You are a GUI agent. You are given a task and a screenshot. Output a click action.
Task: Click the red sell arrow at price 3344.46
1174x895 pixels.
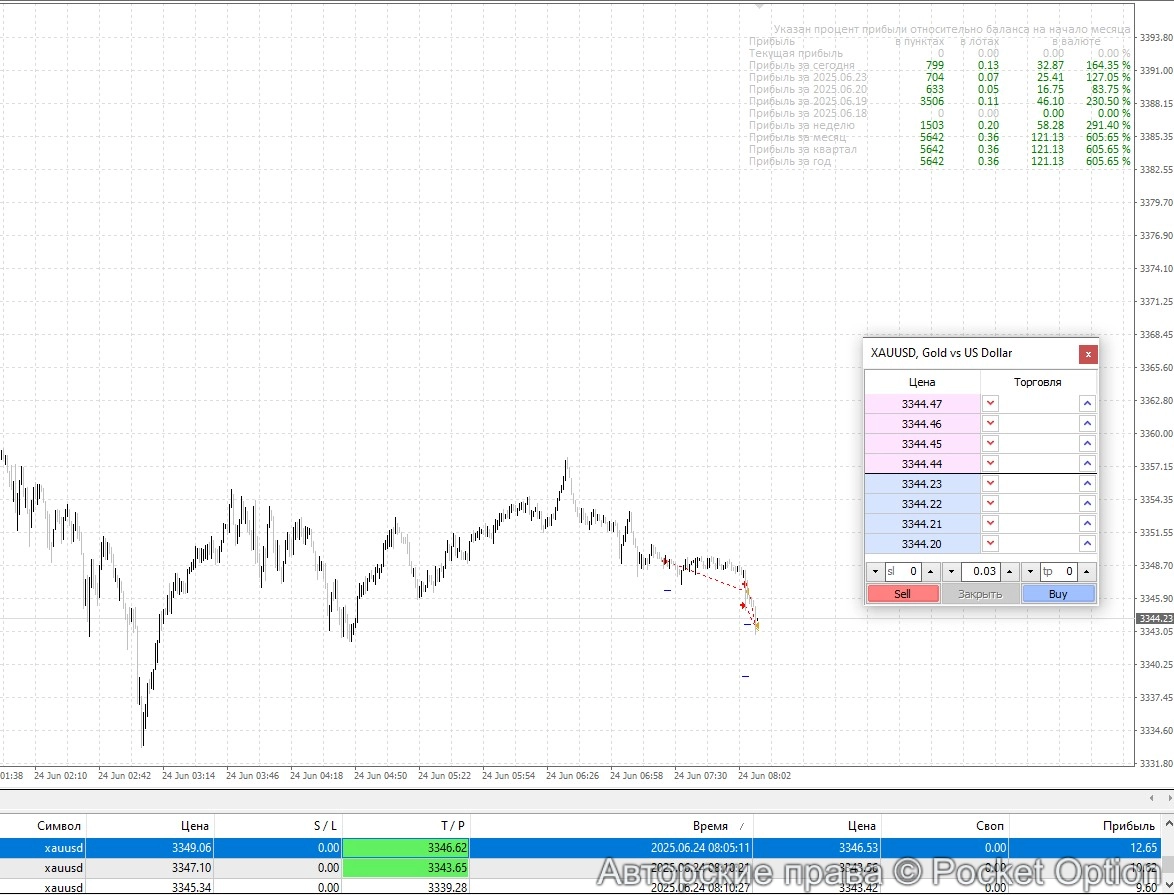990,423
